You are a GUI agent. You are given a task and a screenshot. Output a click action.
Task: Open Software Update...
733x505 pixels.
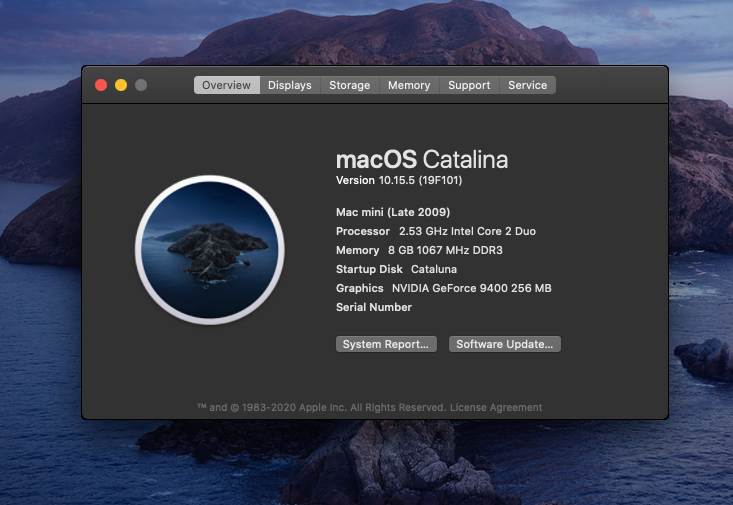pos(505,344)
